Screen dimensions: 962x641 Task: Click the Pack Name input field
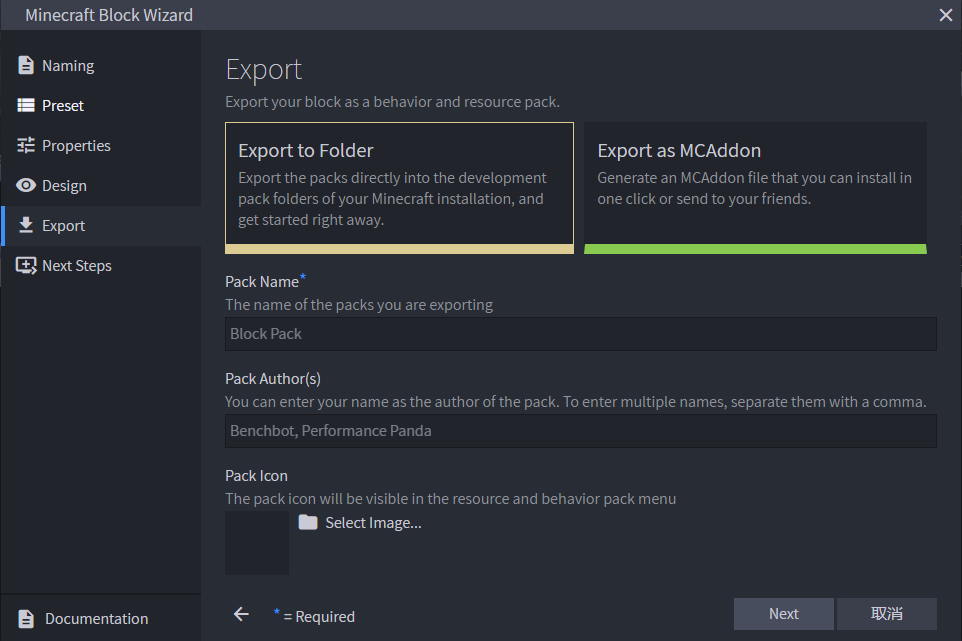[x=580, y=334]
